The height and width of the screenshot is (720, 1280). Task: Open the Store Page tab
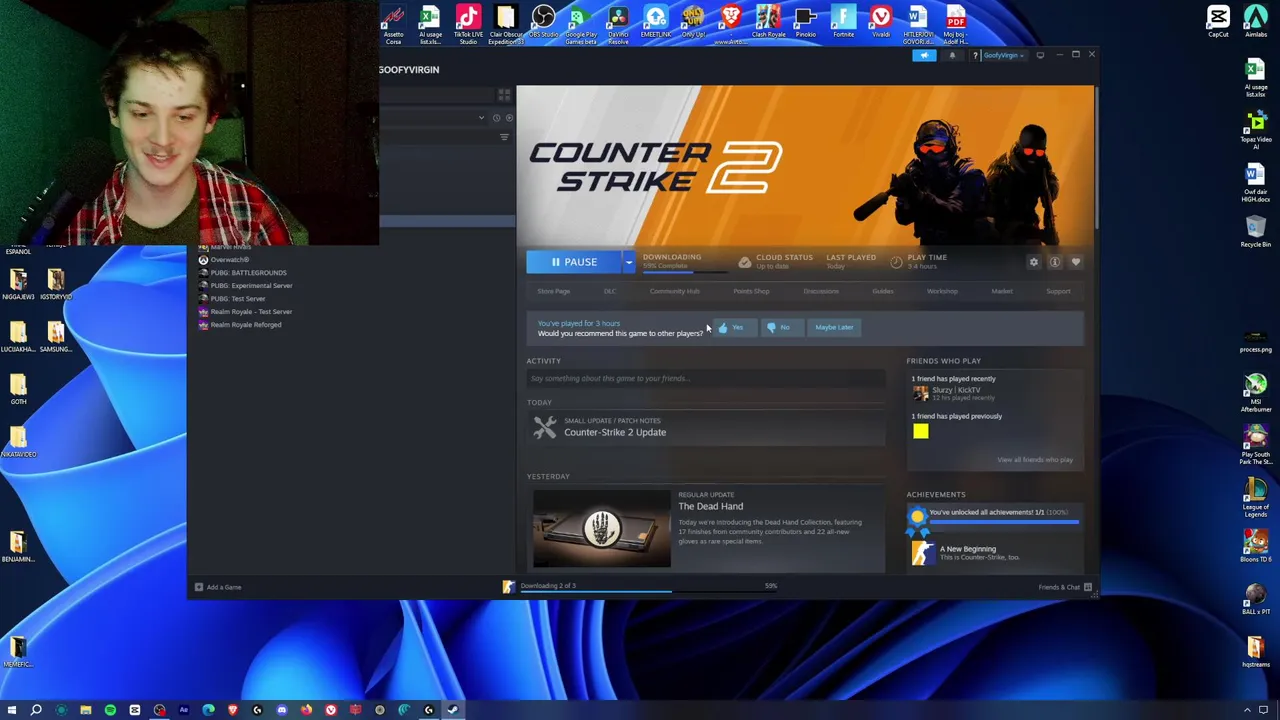point(553,291)
